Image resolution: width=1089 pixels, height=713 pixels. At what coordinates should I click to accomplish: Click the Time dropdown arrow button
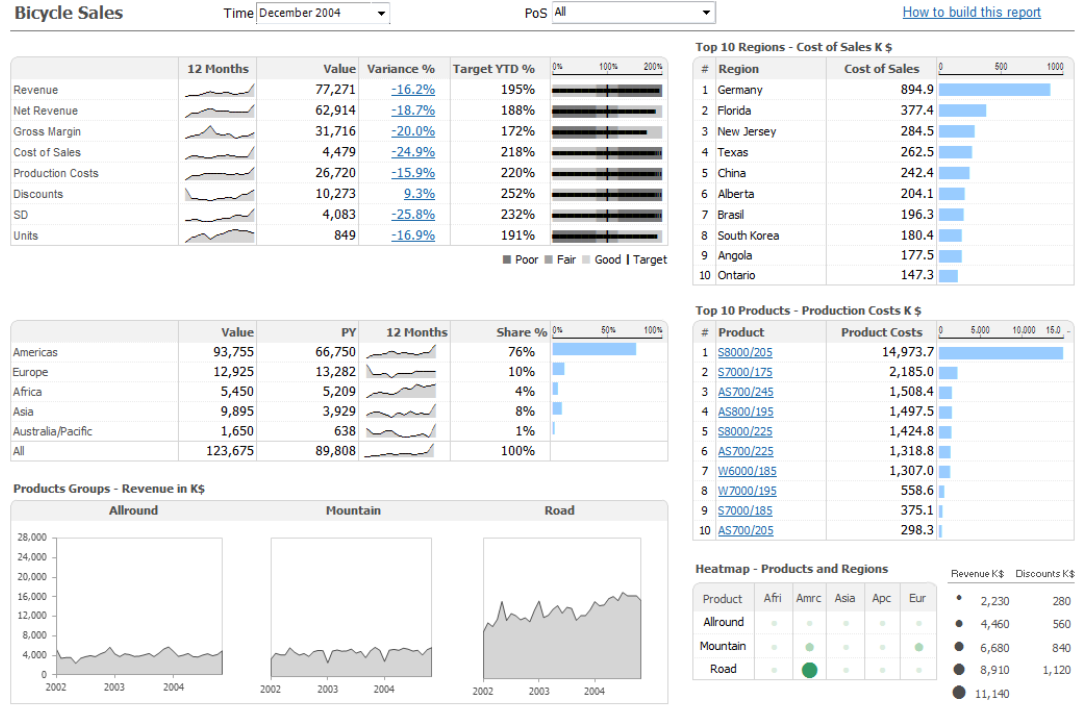pyautogui.click(x=381, y=13)
